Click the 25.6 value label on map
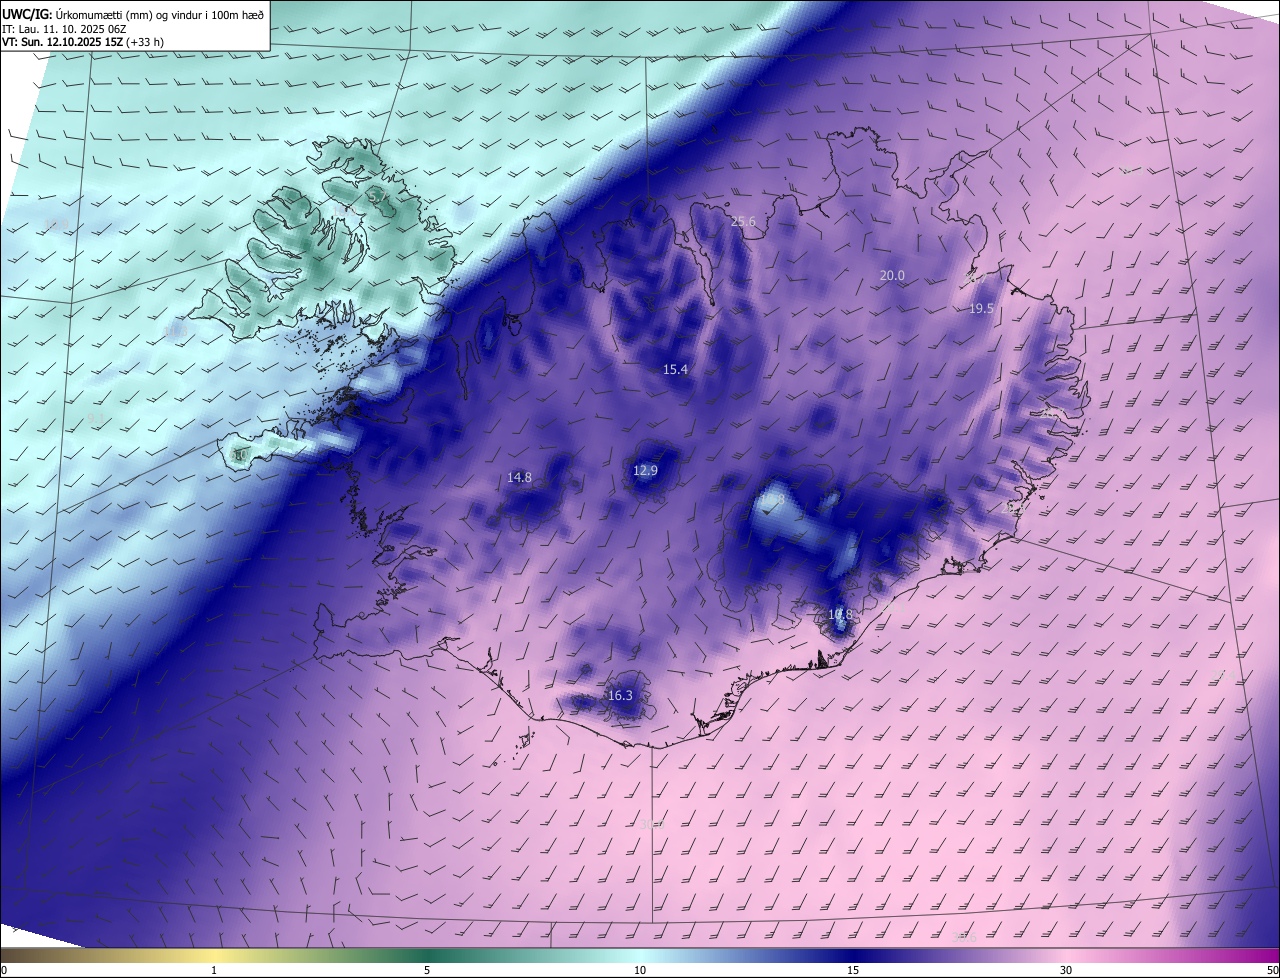 point(743,222)
